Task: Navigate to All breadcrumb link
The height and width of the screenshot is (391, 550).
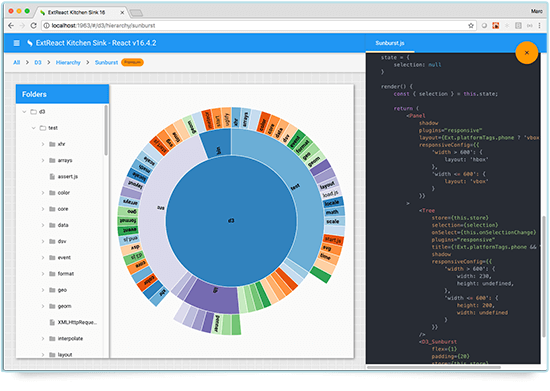Action: [x=16, y=62]
